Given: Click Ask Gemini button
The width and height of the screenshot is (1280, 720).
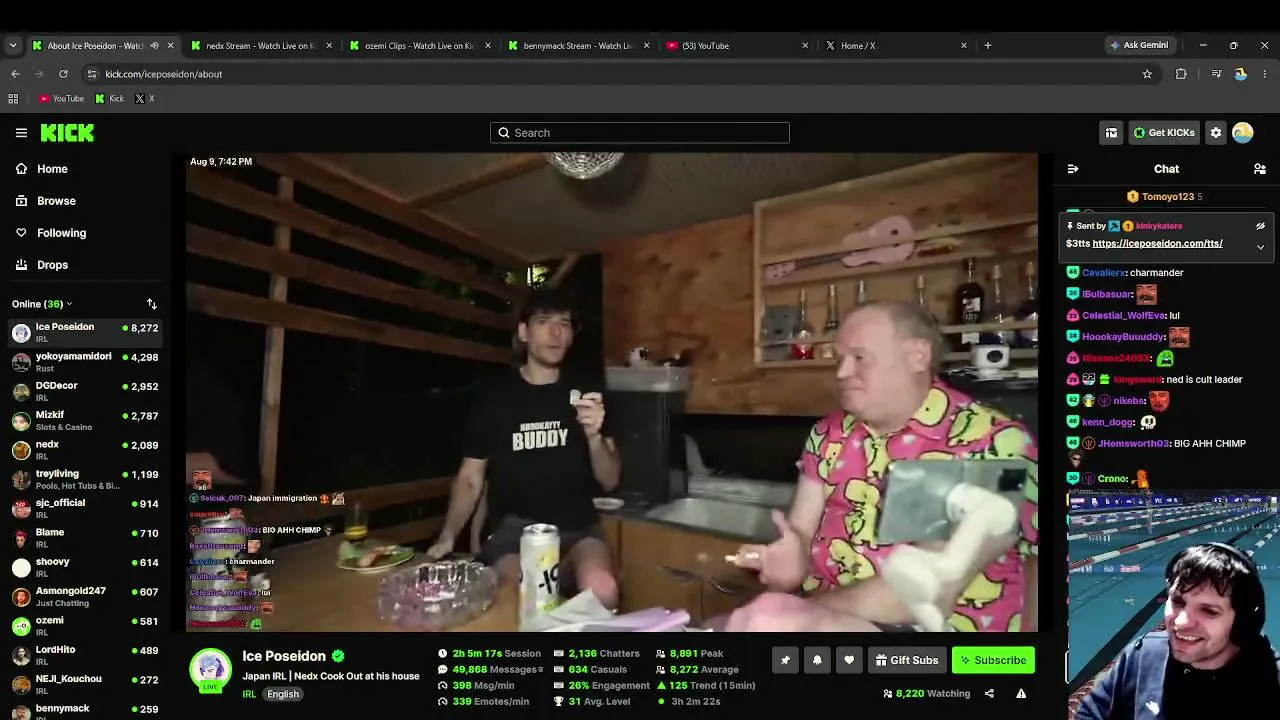Looking at the screenshot, I should click(x=1138, y=45).
